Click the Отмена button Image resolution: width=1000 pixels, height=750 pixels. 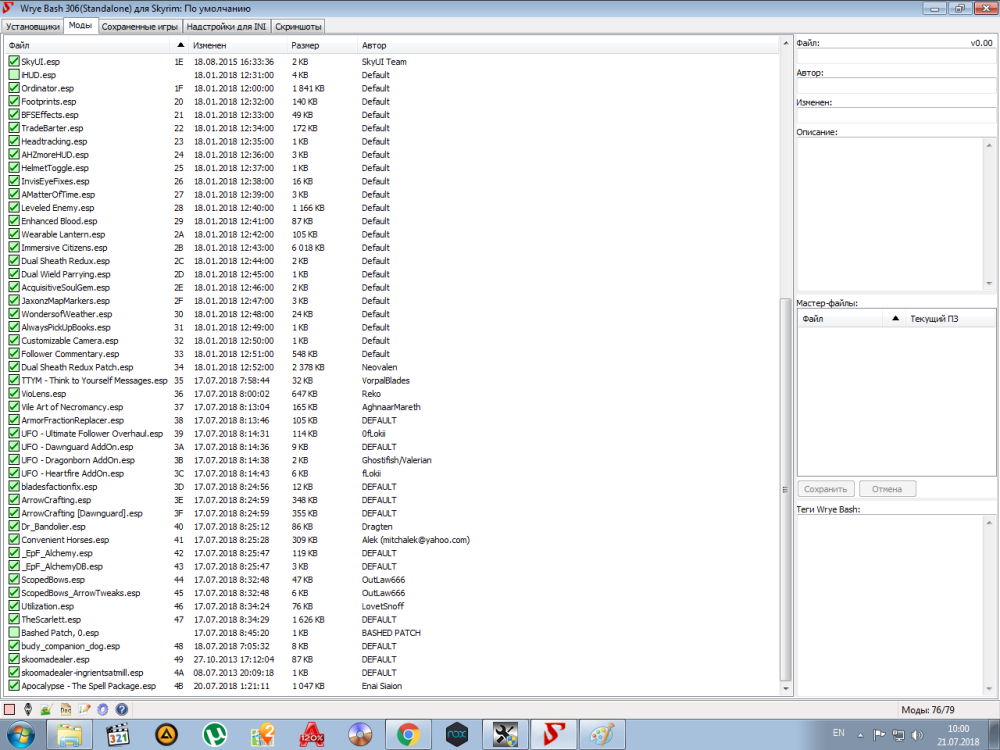(887, 489)
